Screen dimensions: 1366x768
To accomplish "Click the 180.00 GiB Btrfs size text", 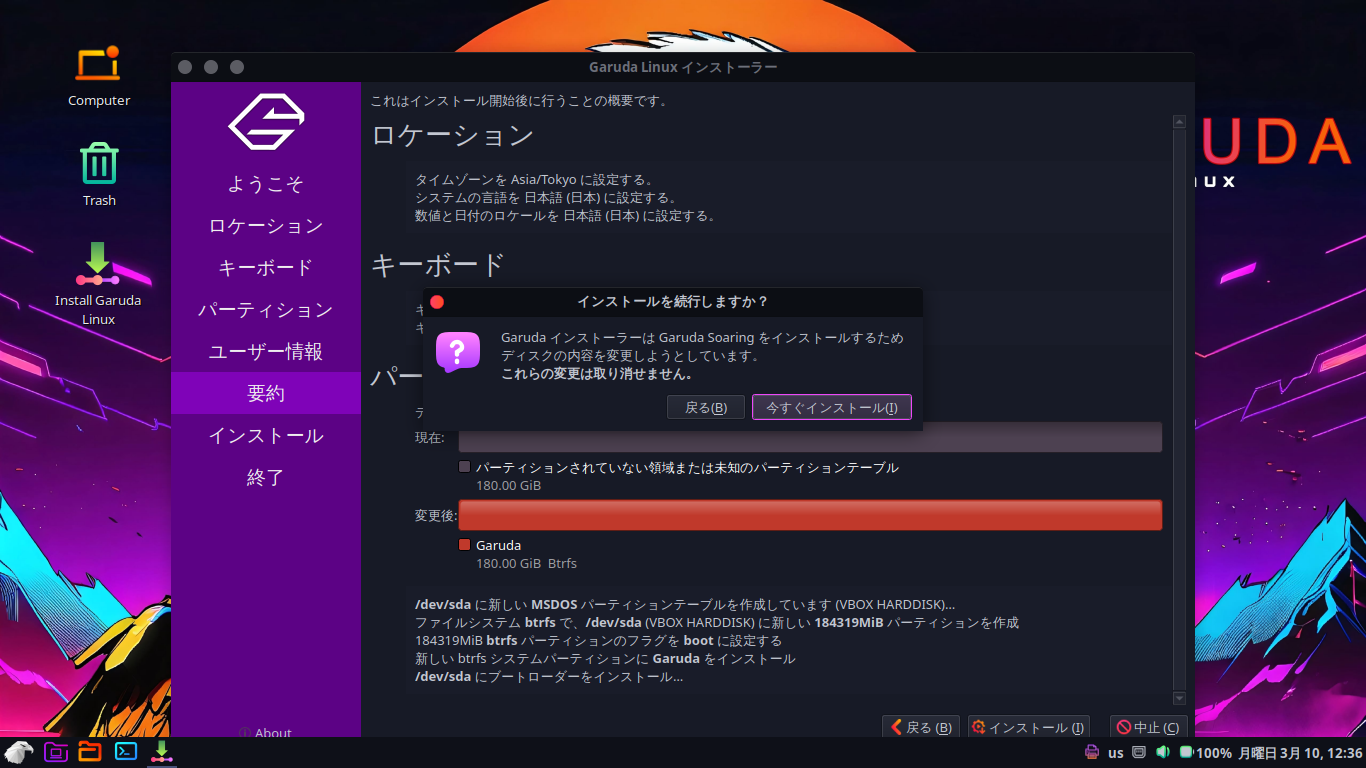I will [526, 563].
